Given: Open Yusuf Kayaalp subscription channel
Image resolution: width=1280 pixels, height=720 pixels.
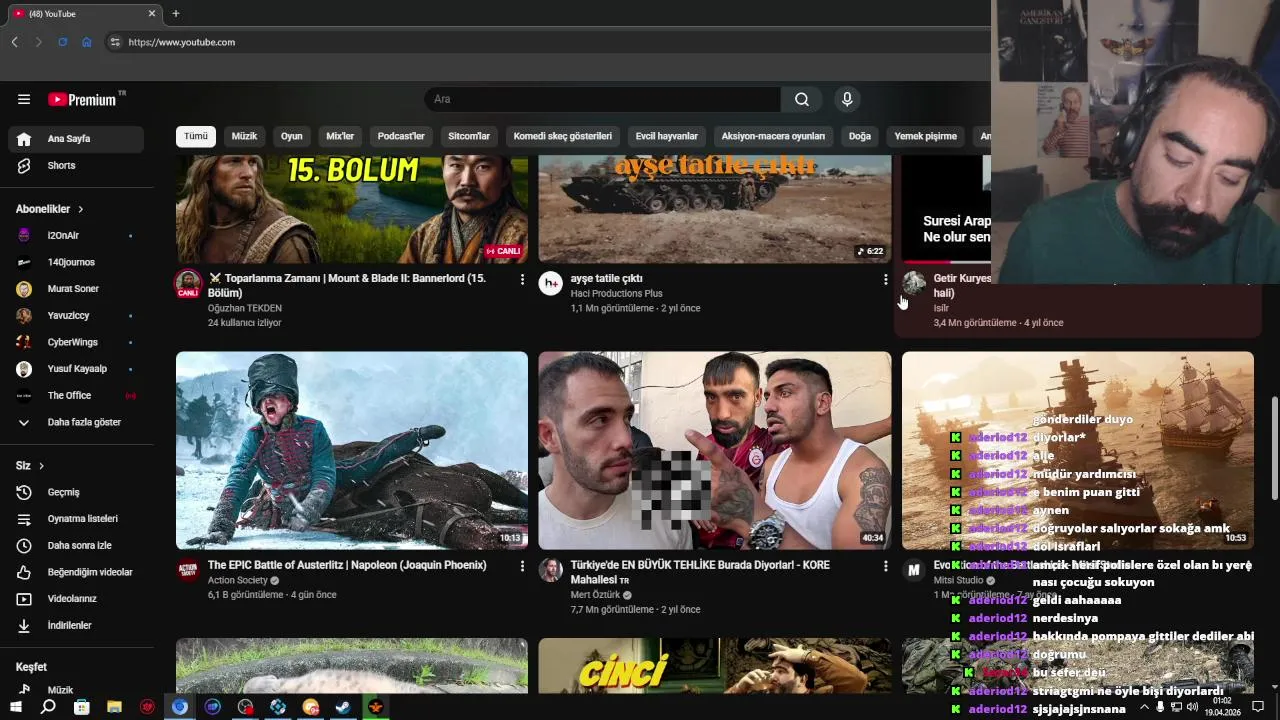Looking at the screenshot, I should [76, 369].
